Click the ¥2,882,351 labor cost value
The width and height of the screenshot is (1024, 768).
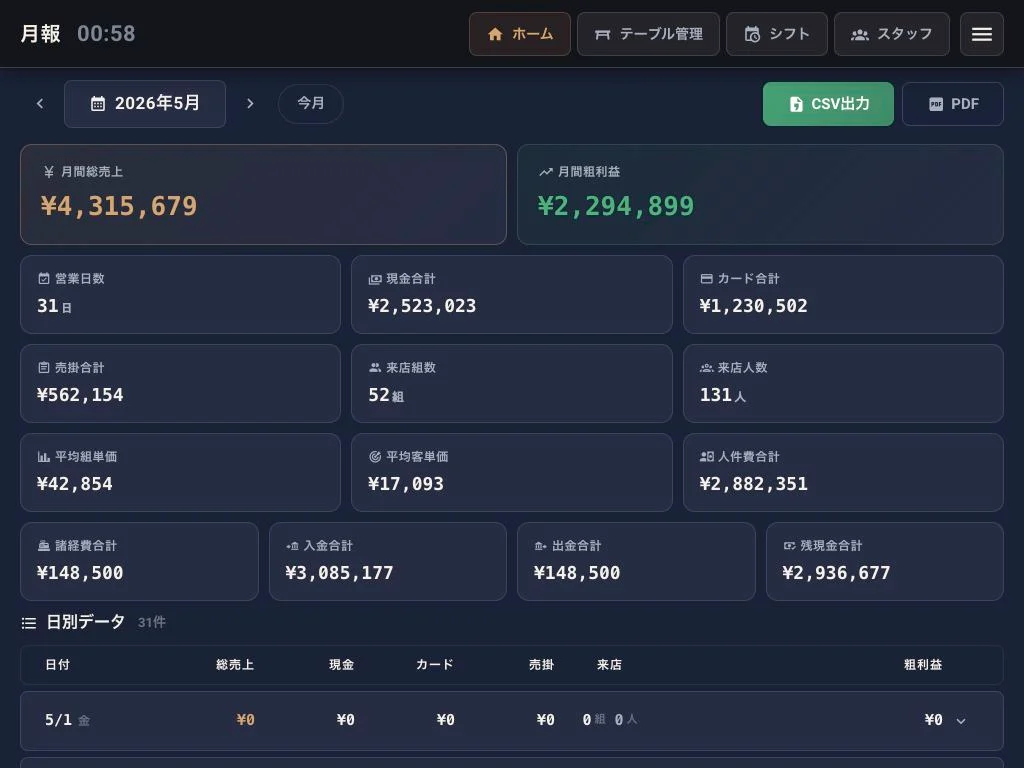pos(753,483)
